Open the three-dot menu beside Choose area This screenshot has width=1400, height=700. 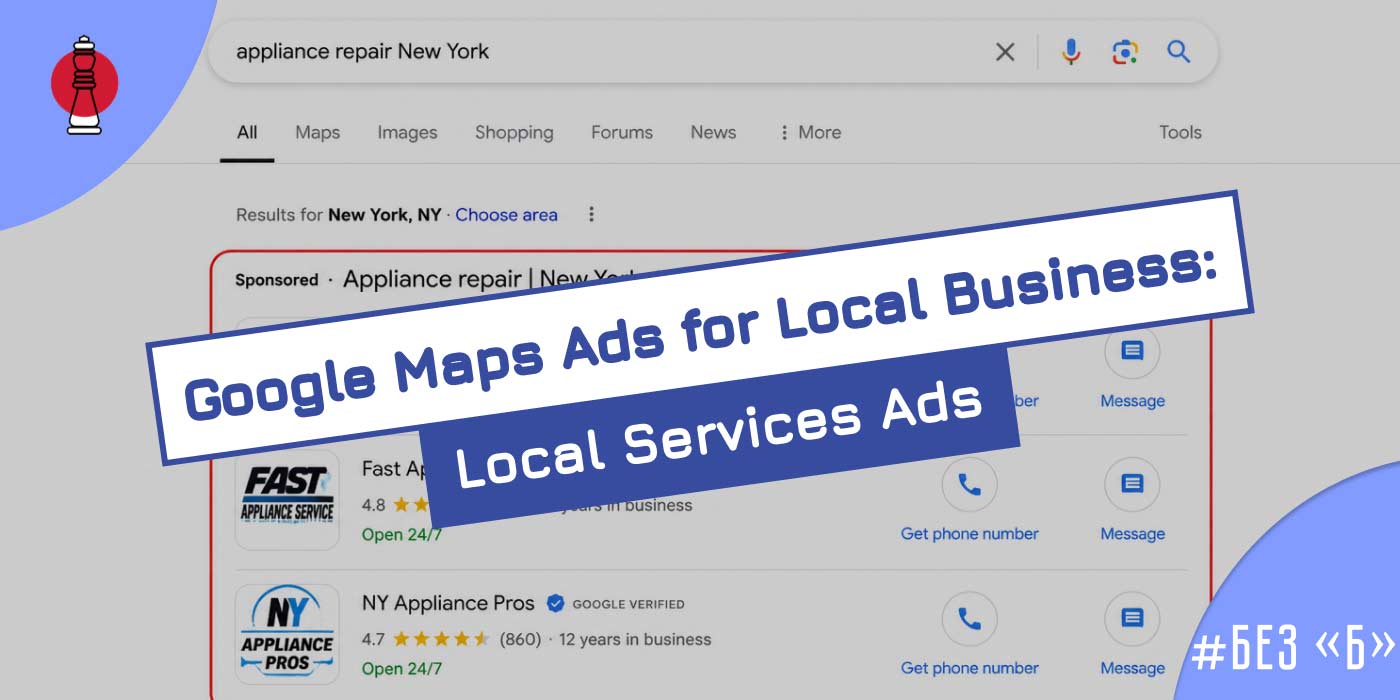[591, 214]
